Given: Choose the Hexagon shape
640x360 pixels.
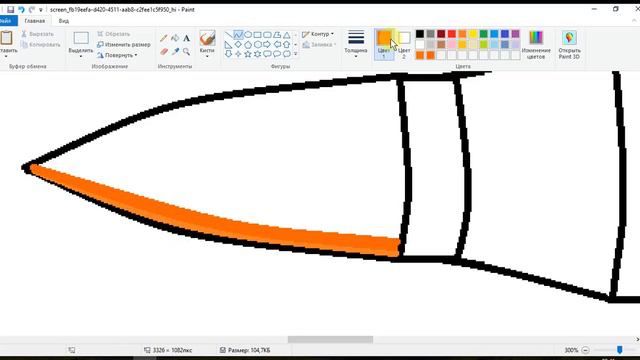Looking at the screenshot, I should pyautogui.click(x=258, y=44).
